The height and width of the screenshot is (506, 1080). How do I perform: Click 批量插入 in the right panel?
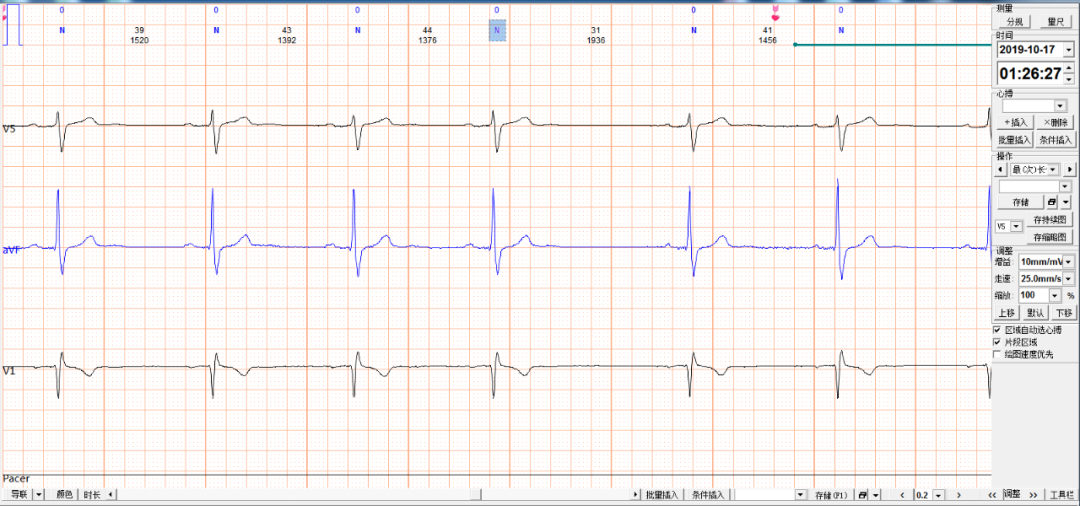click(x=1015, y=140)
